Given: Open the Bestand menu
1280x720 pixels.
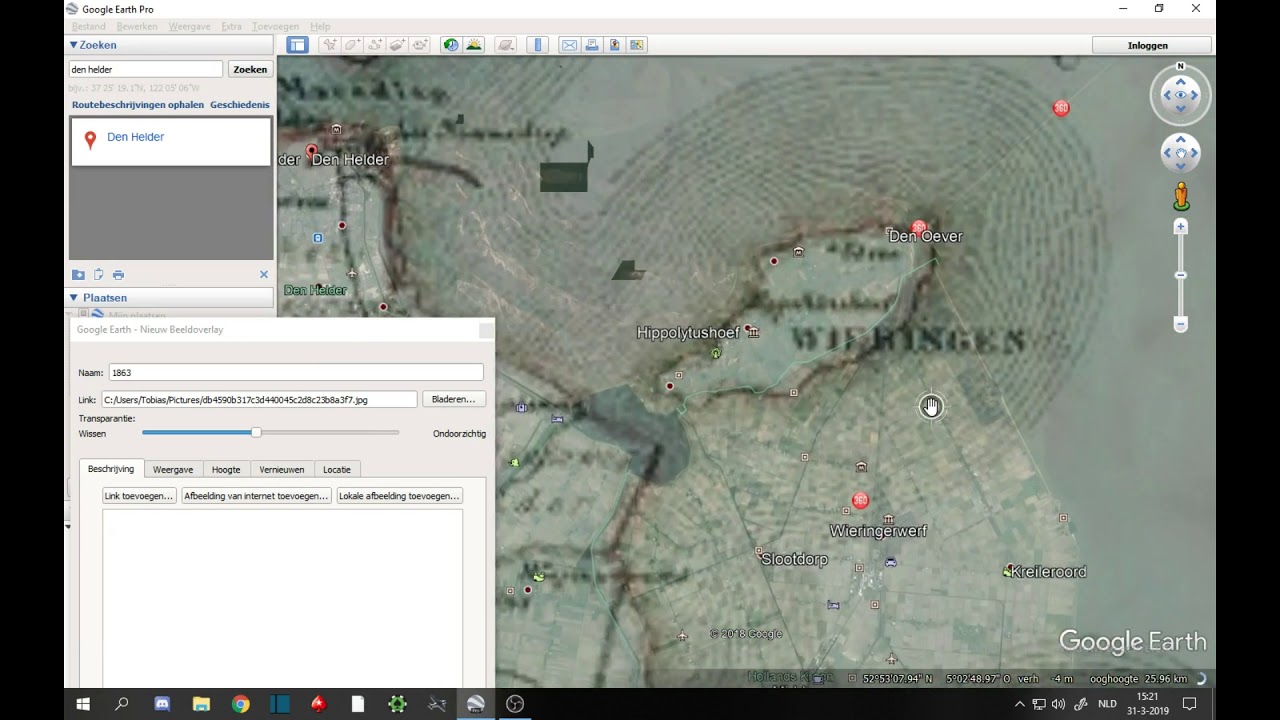Looking at the screenshot, I should [89, 26].
